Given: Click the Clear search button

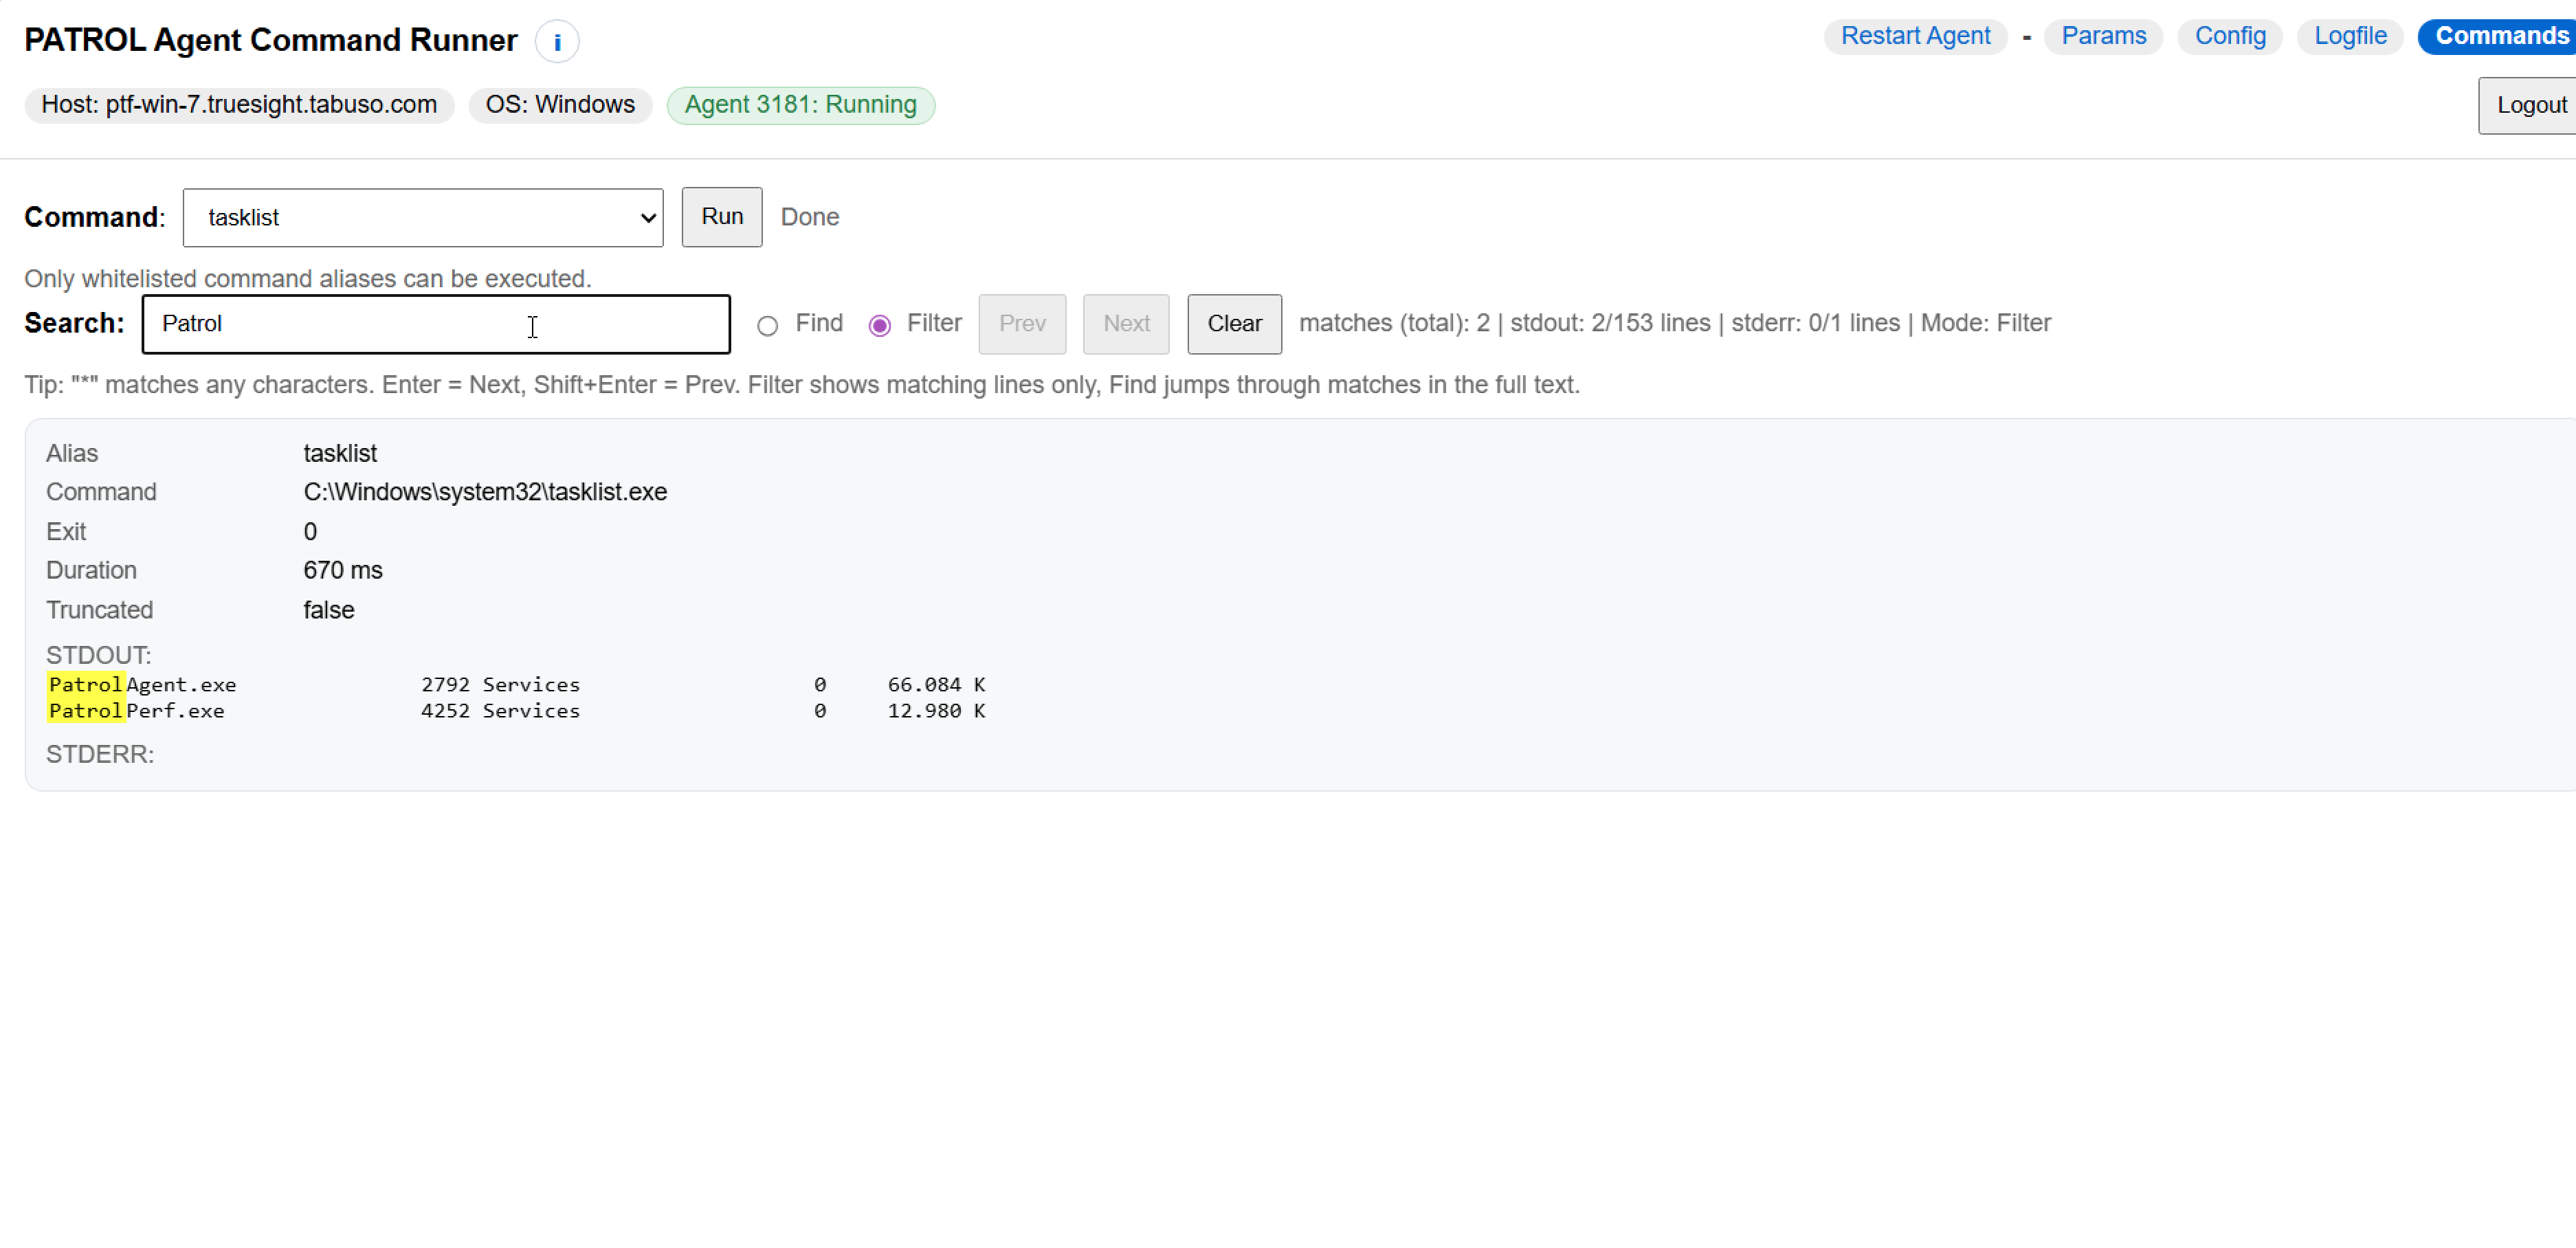Looking at the screenshot, I should 1233,323.
